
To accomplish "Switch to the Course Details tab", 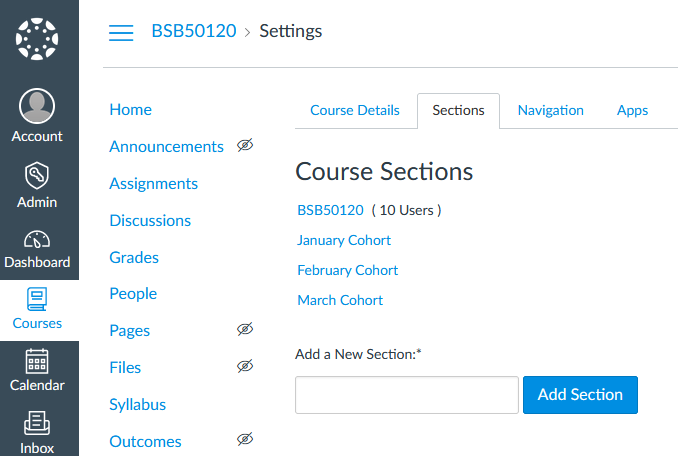I will tap(355, 111).
